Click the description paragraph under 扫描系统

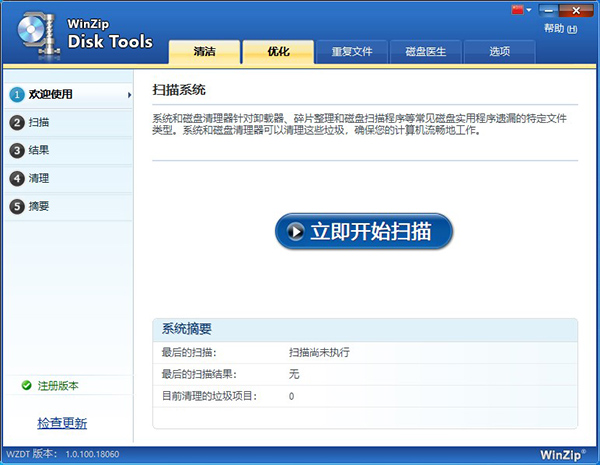tap(359, 124)
